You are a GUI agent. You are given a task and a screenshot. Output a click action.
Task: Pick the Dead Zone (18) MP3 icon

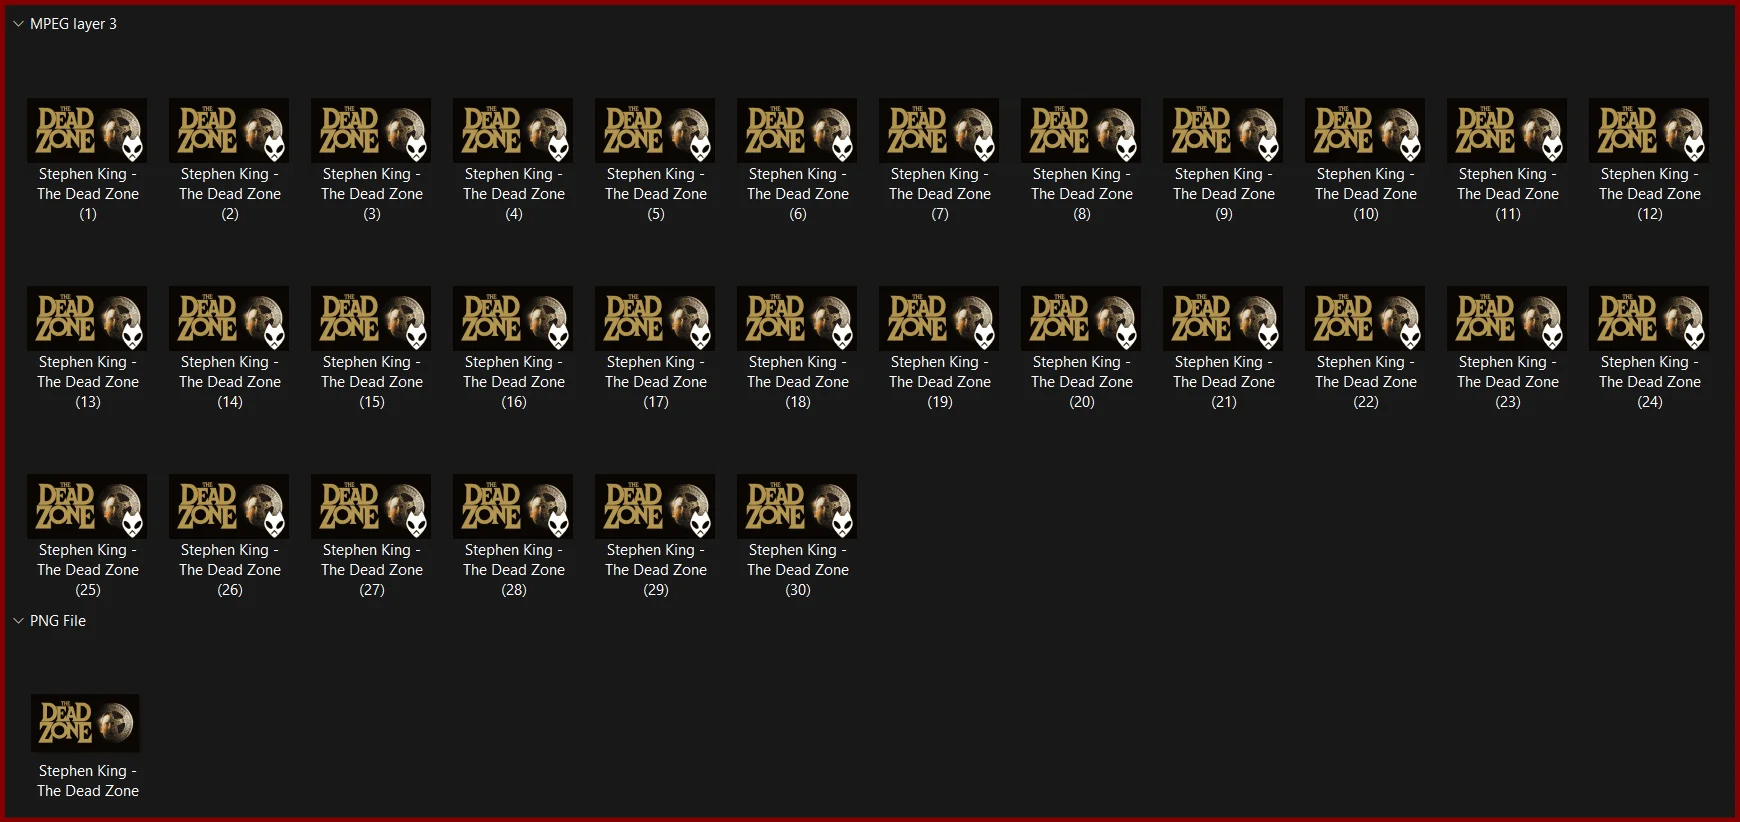click(x=797, y=318)
